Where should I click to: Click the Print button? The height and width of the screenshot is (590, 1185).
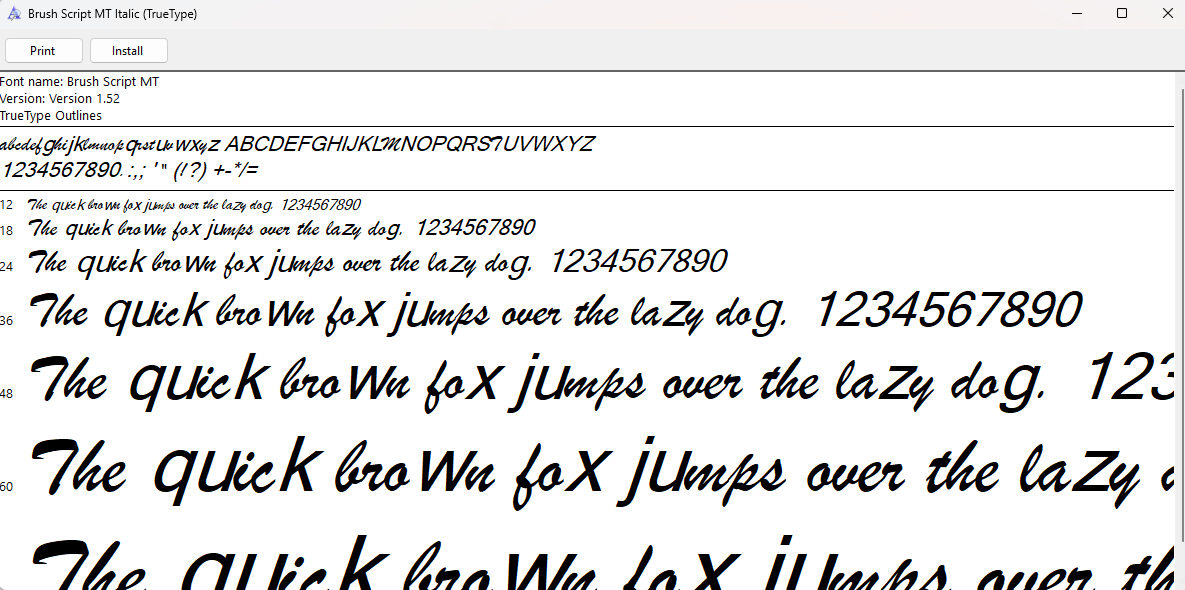point(42,51)
